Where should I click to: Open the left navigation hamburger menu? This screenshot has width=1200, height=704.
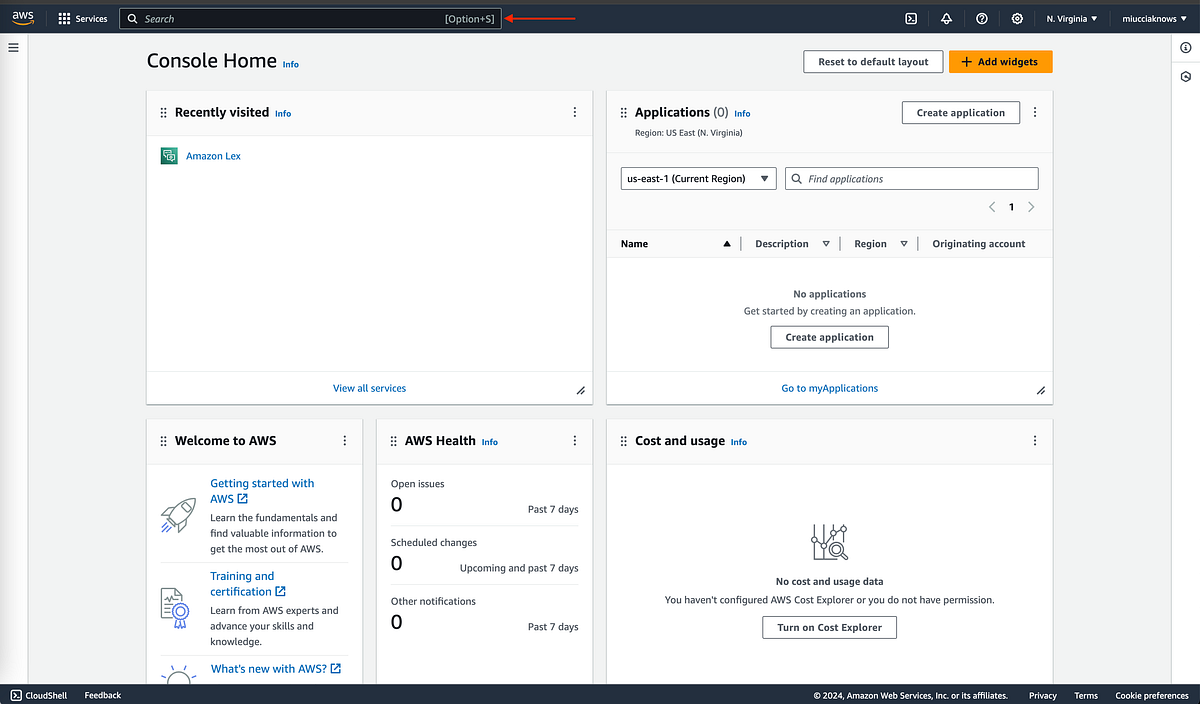[13, 47]
